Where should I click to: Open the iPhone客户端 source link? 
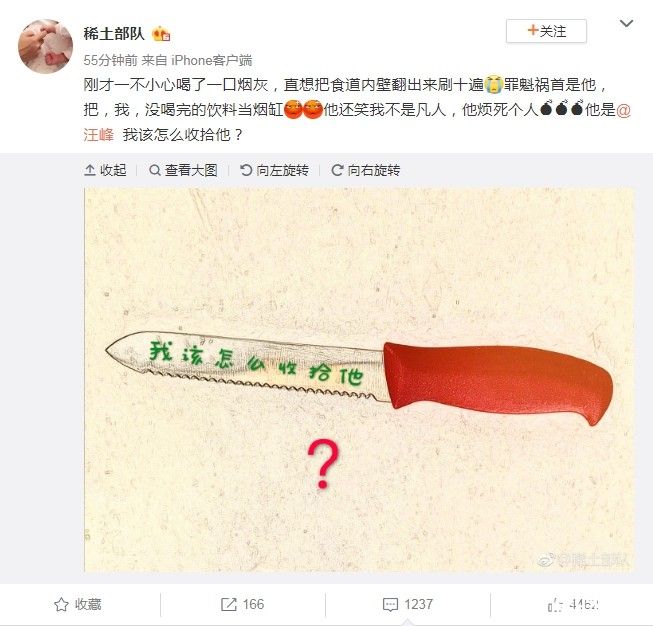211,60
